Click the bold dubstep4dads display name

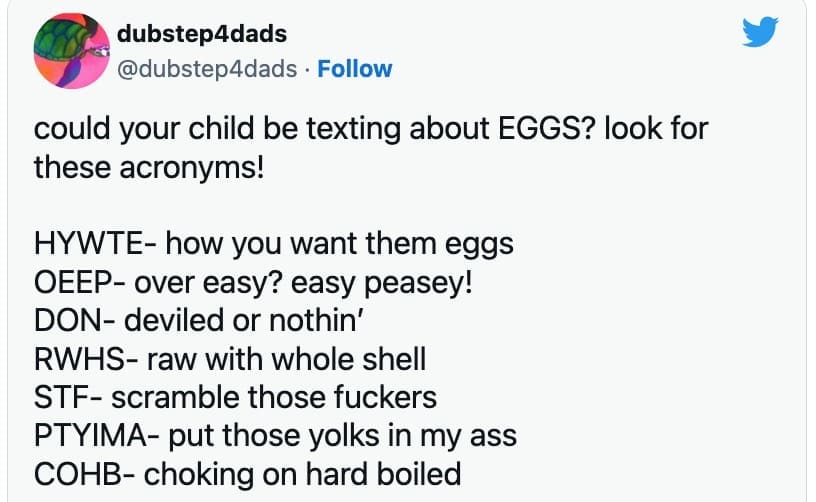(x=202, y=34)
